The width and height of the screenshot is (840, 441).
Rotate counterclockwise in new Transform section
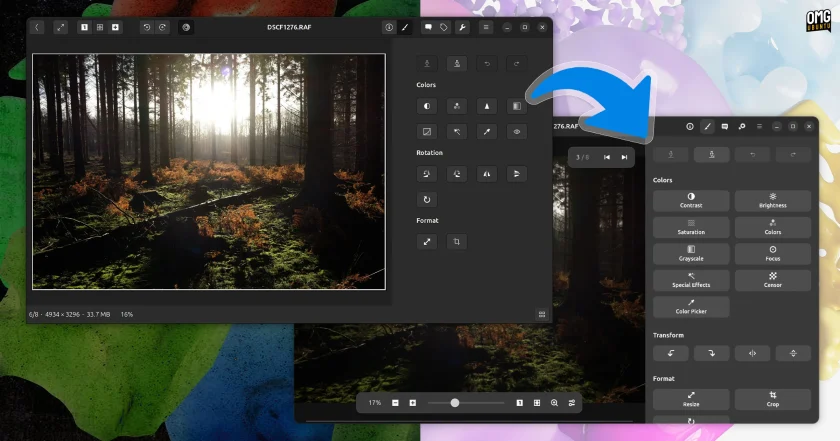(x=671, y=353)
